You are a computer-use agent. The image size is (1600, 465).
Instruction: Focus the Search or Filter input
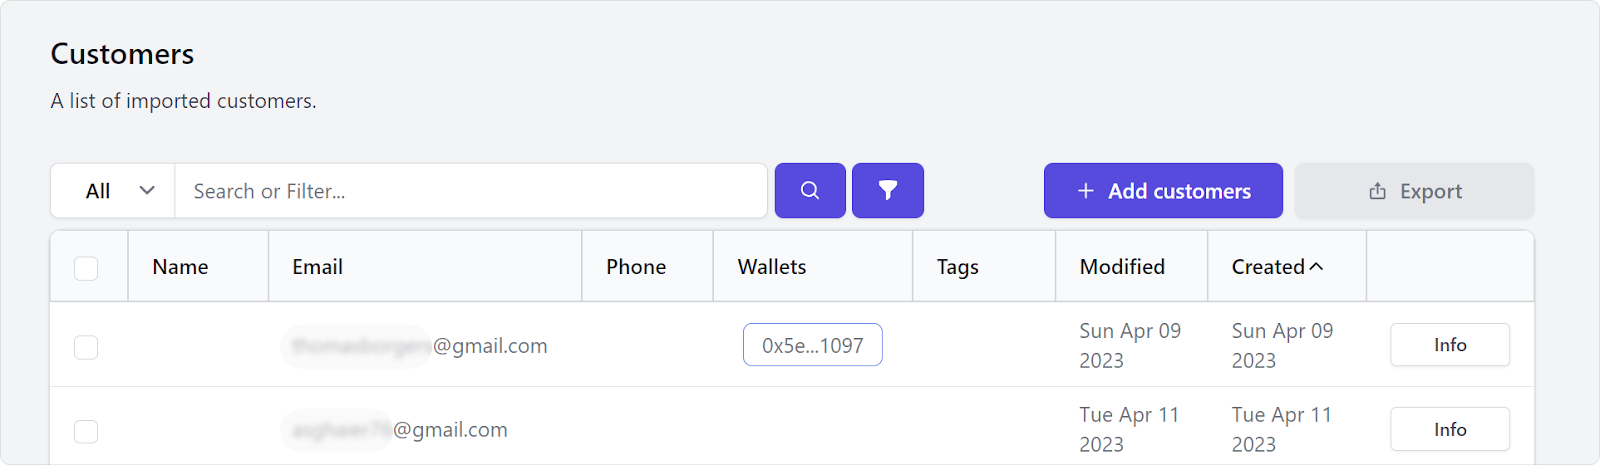tap(470, 191)
